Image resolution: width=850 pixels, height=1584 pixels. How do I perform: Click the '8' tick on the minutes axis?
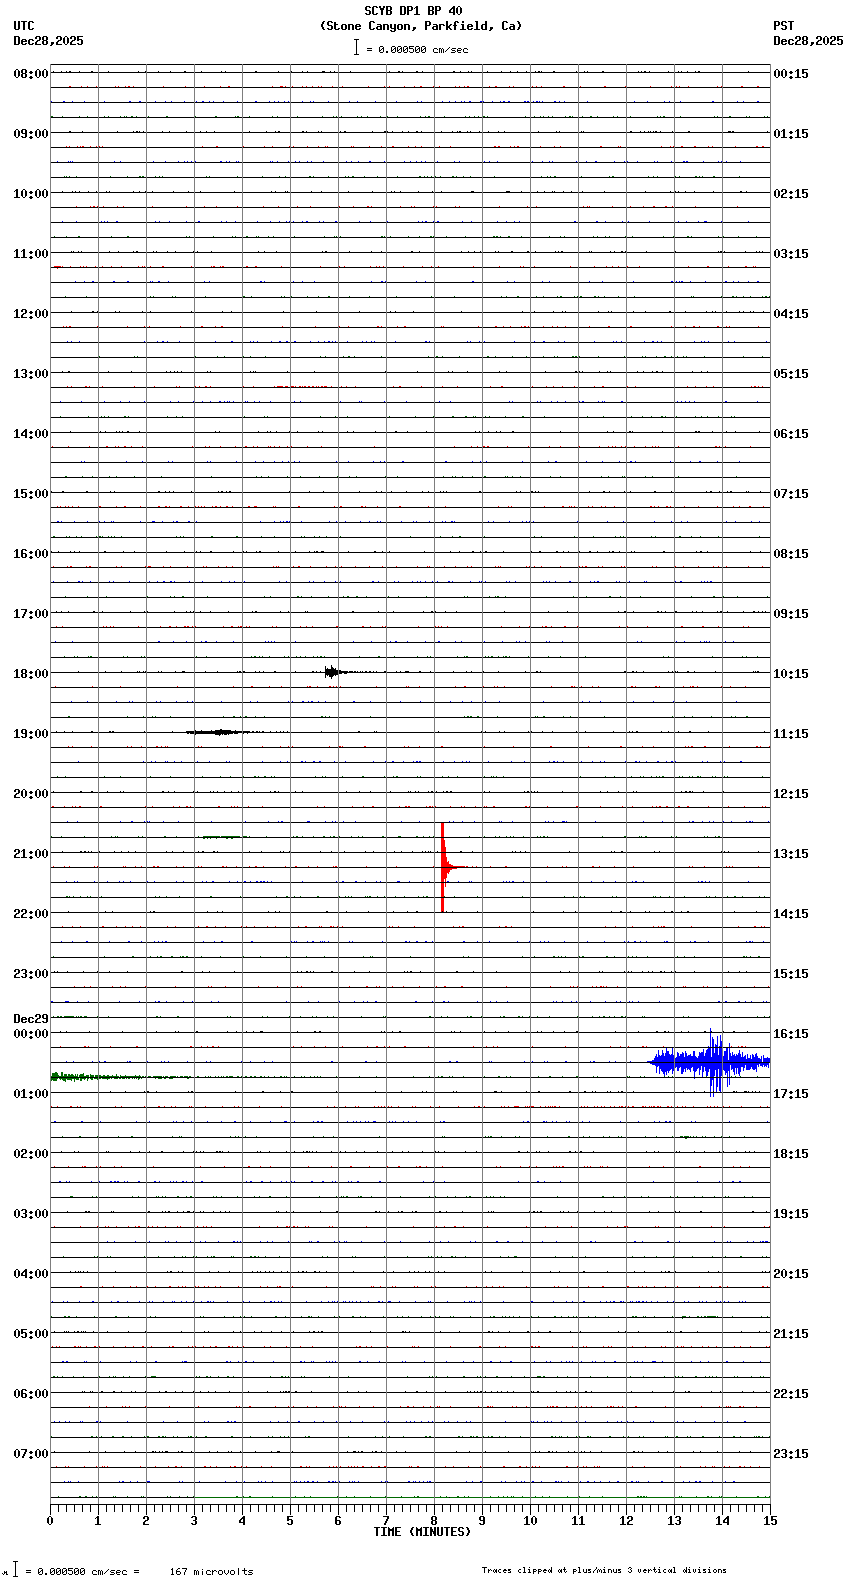pyautogui.click(x=434, y=1521)
